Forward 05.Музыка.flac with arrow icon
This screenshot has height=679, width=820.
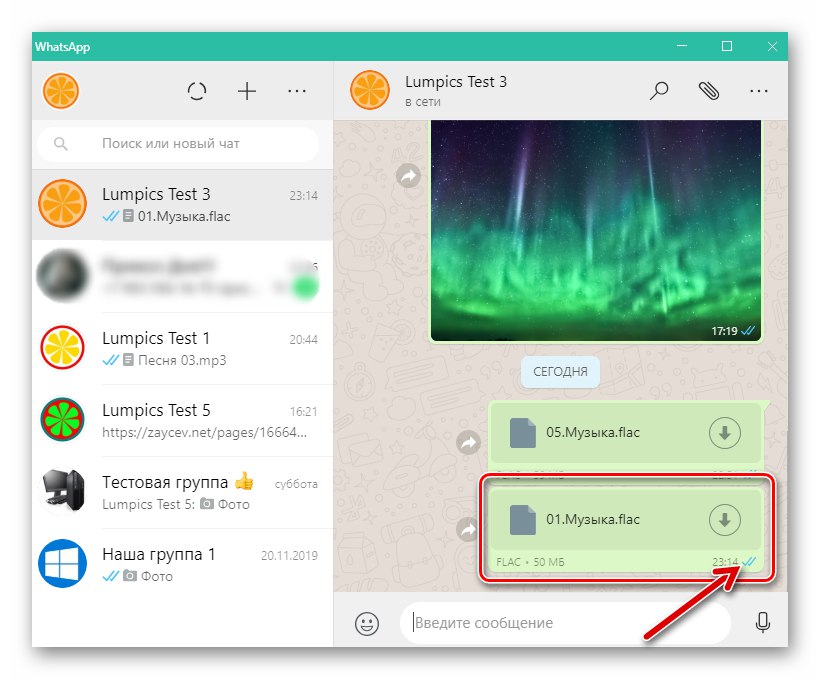469,443
